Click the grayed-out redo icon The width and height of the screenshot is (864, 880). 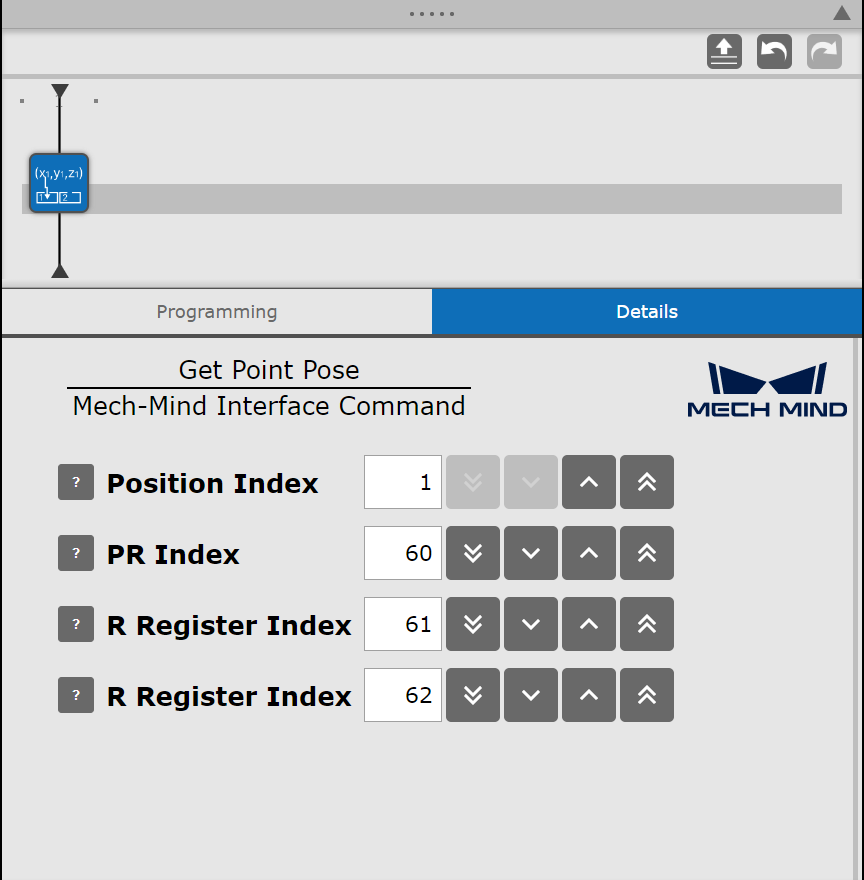click(823, 51)
